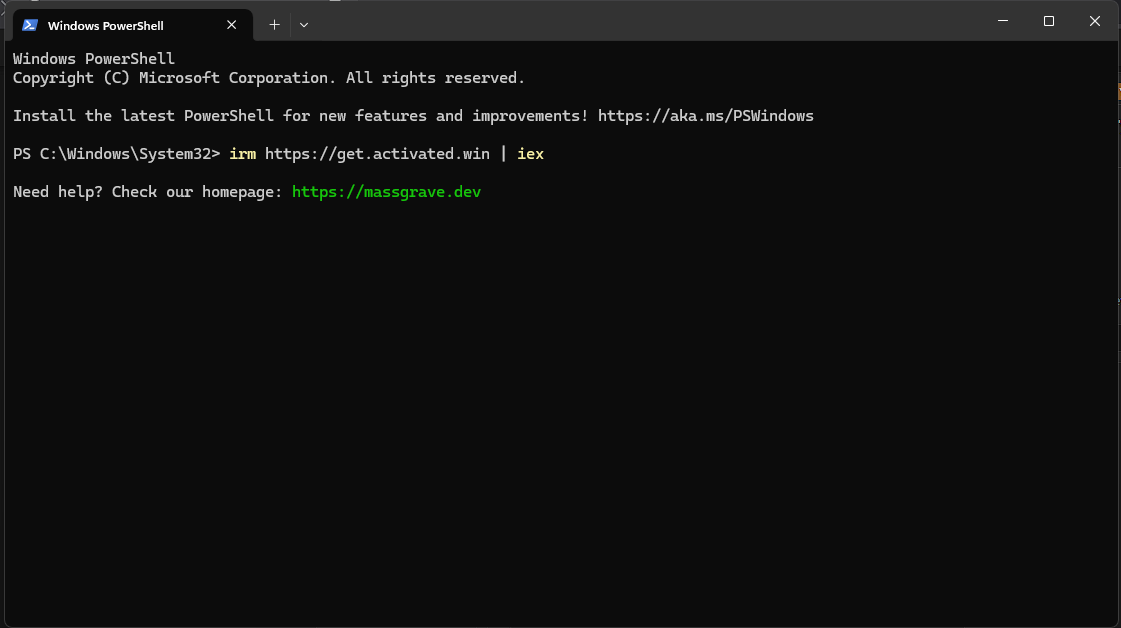Click the yellow iex command word

coord(530,154)
